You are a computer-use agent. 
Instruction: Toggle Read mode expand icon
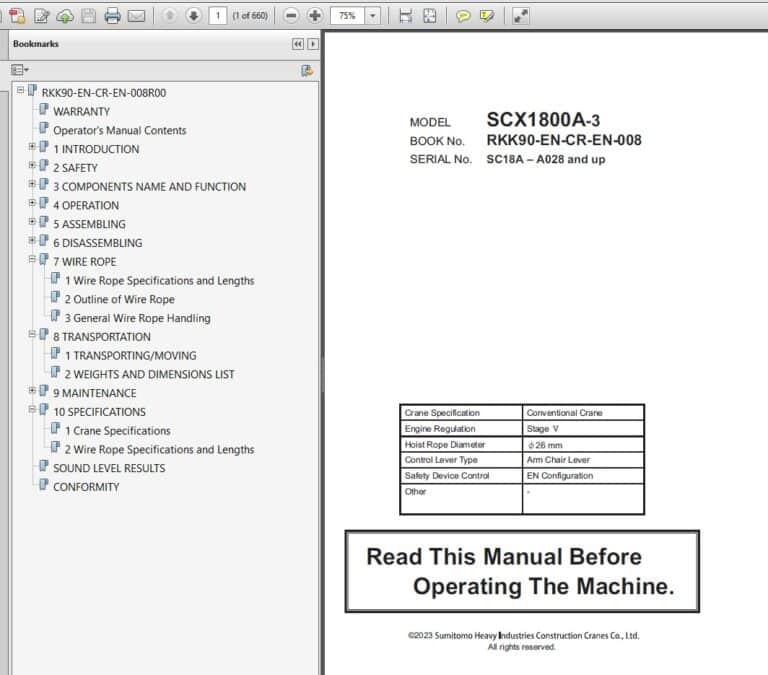click(520, 16)
